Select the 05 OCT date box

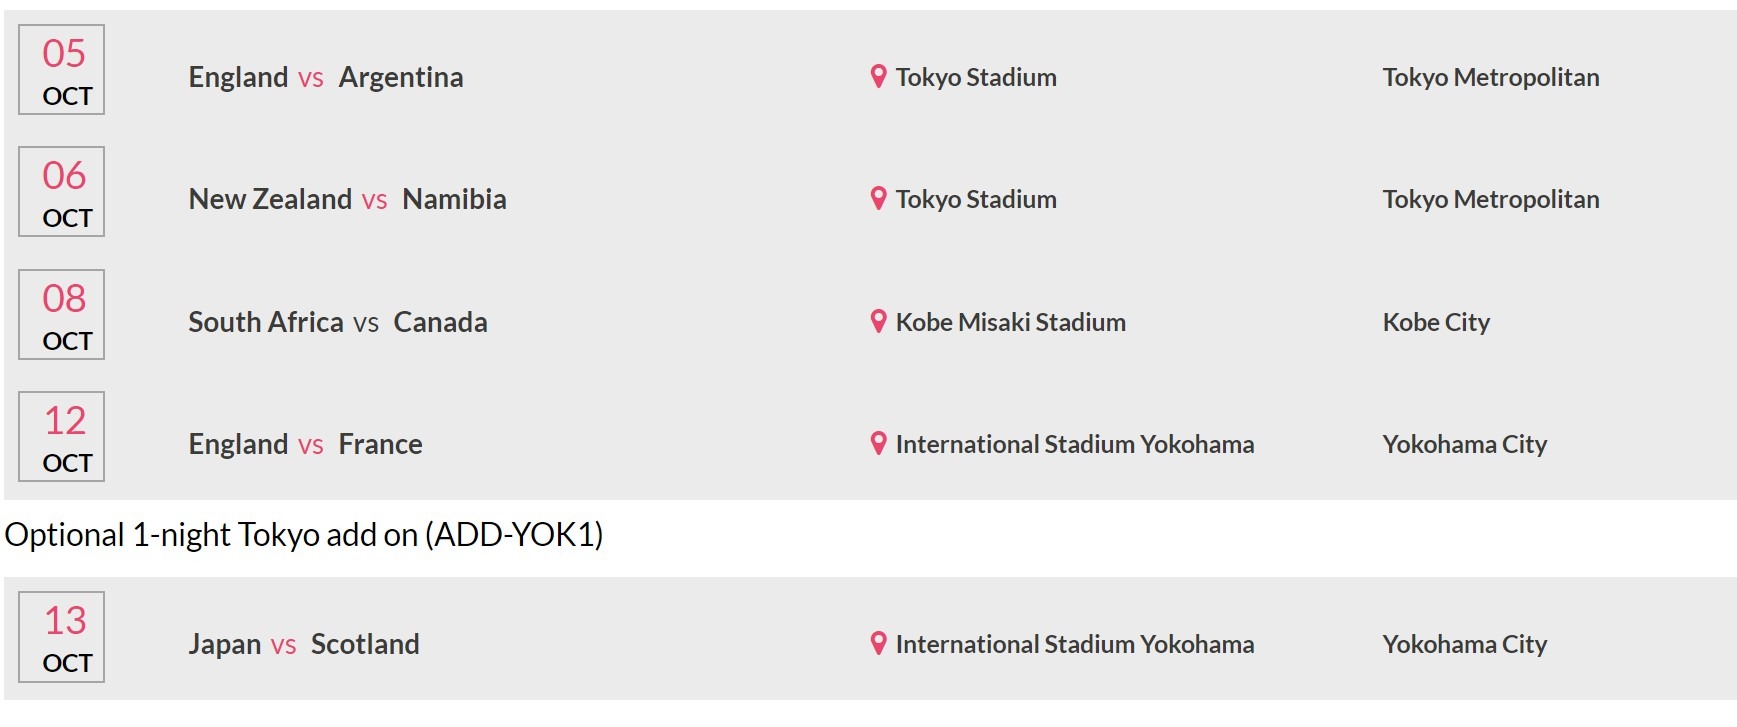(x=62, y=70)
